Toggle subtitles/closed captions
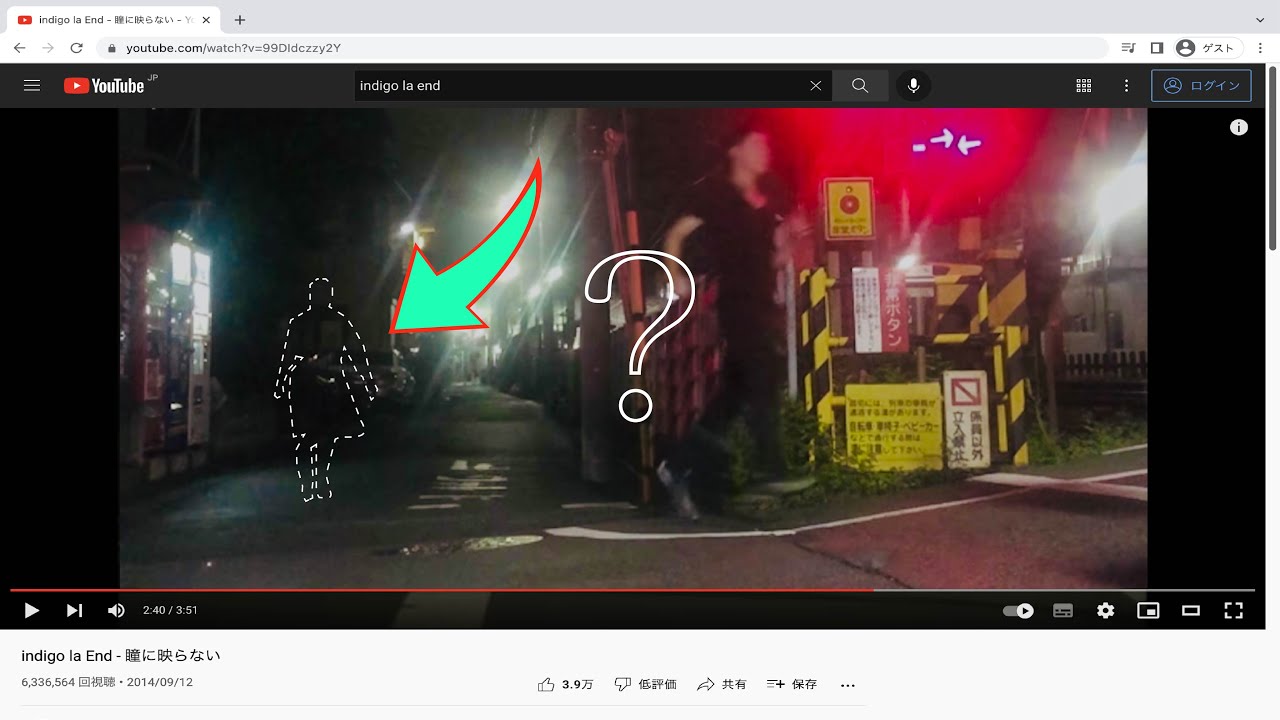The width and height of the screenshot is (1280, 720). [1063, 610]
